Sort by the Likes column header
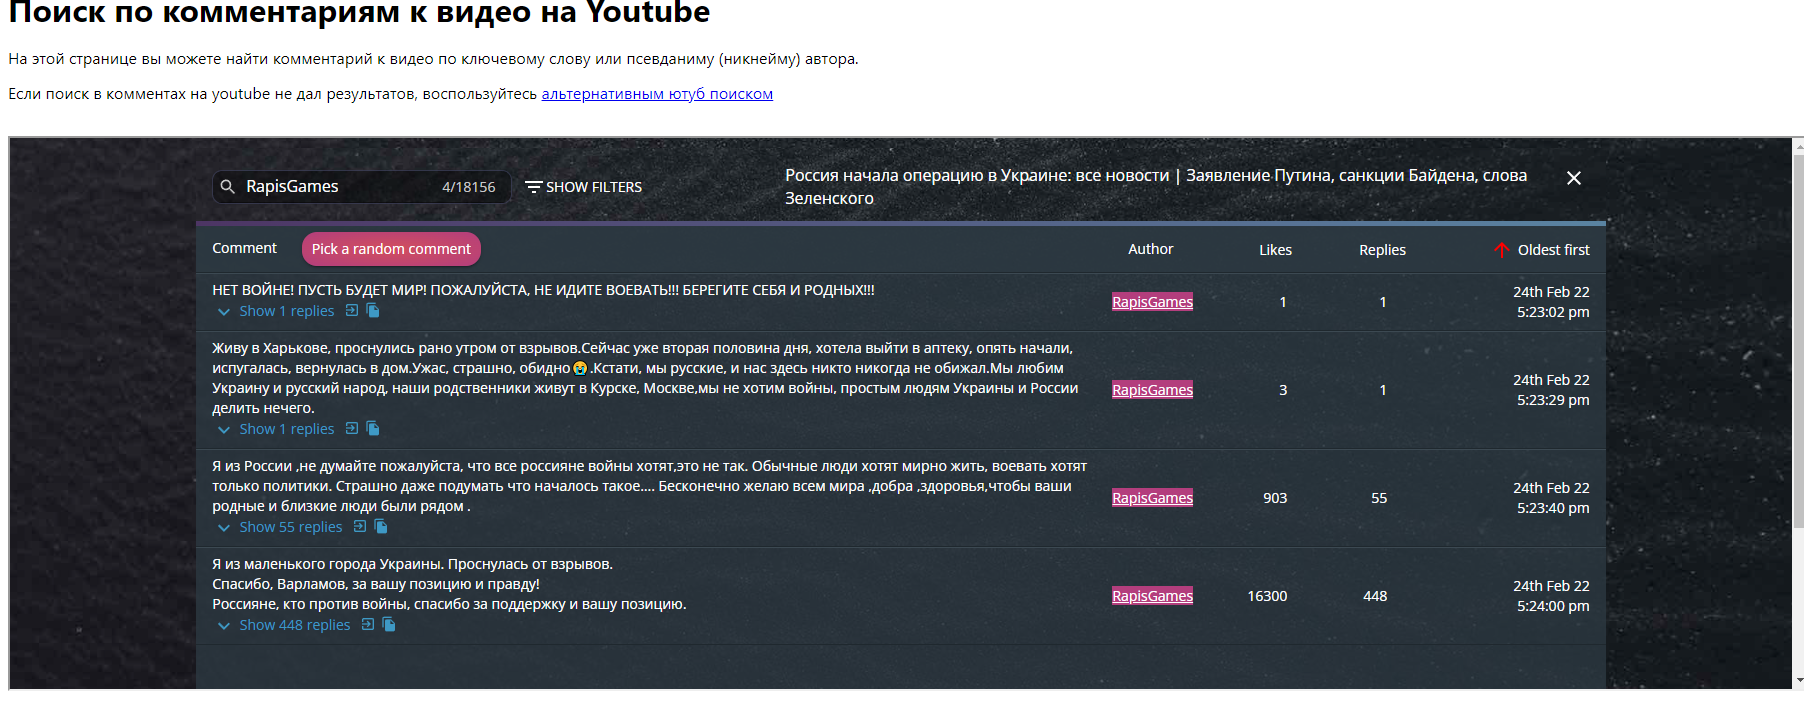 pos(1275,250)
